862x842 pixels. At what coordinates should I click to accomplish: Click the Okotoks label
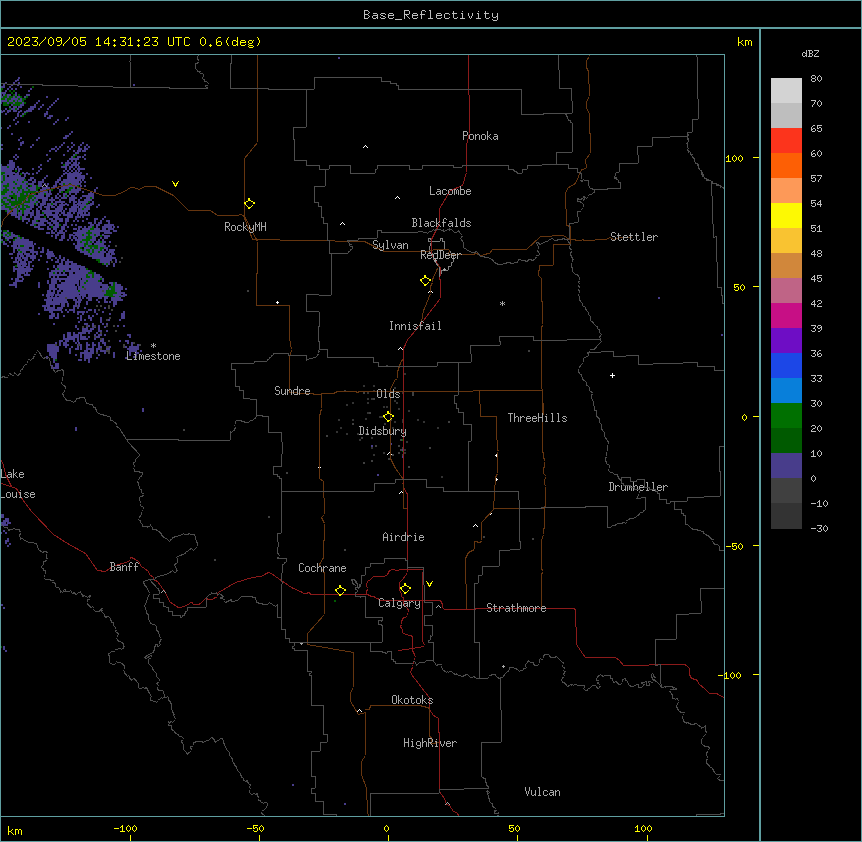tap(412, 700)
